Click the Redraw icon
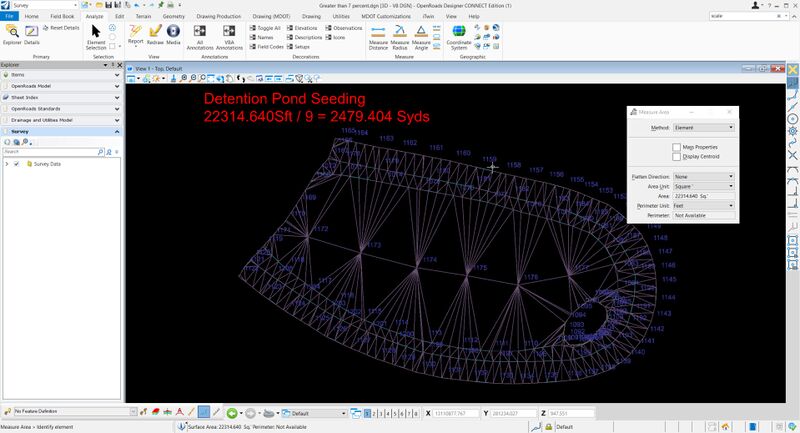Viewport: 800px width, 433px height. (155, 35)
